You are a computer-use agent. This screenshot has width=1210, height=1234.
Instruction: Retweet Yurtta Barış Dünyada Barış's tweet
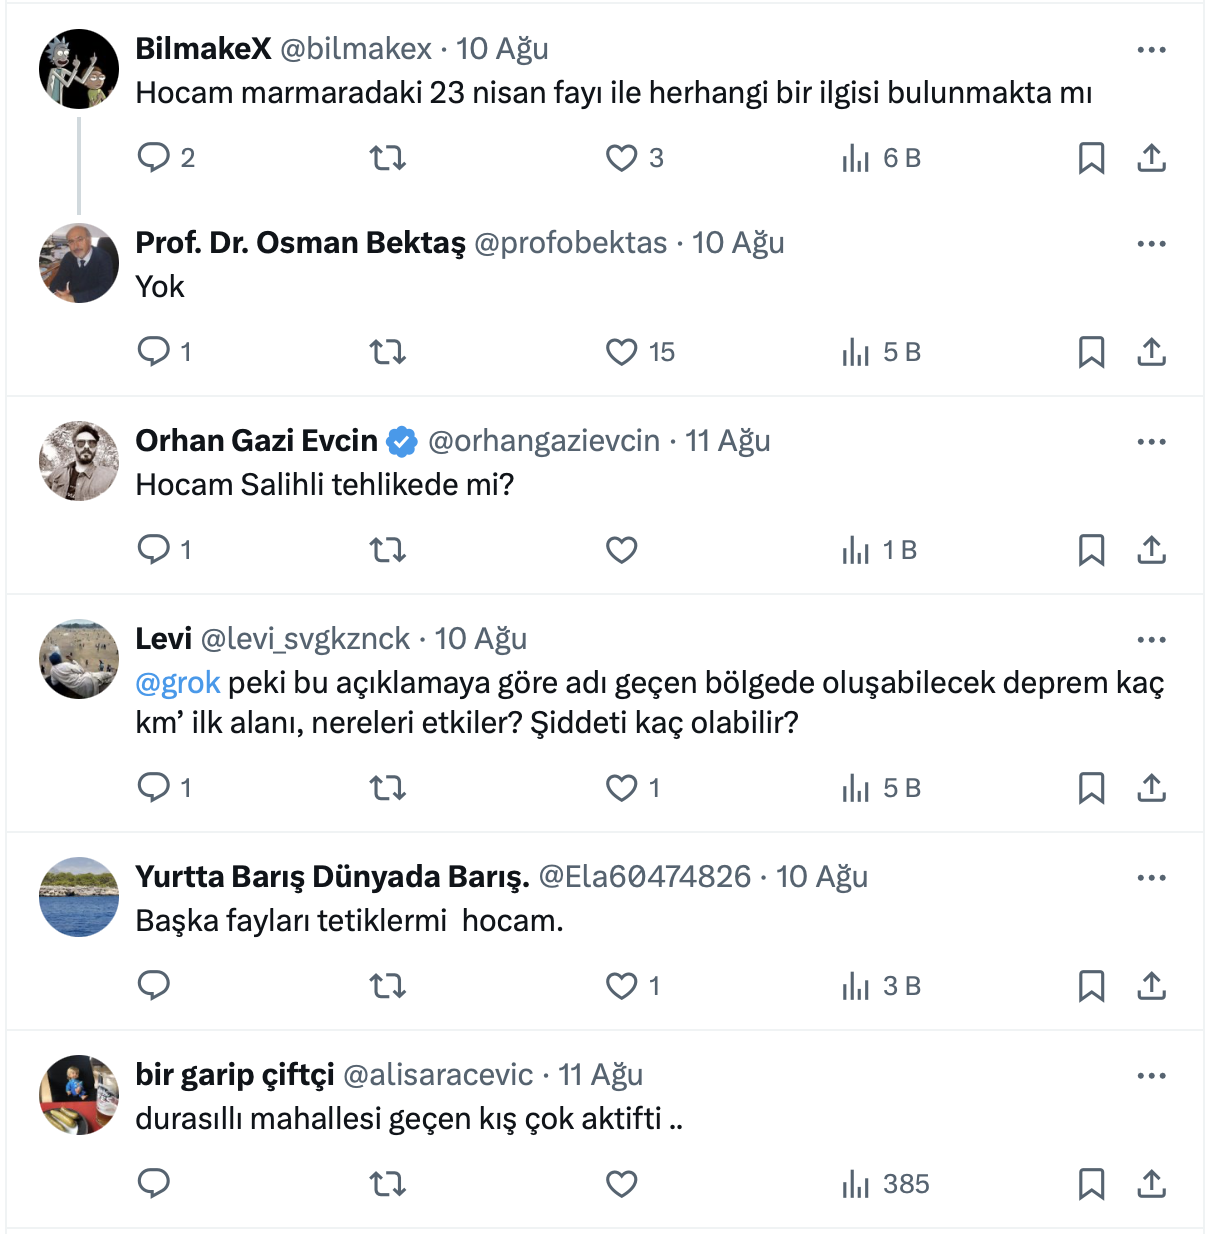tap(388, 986)
